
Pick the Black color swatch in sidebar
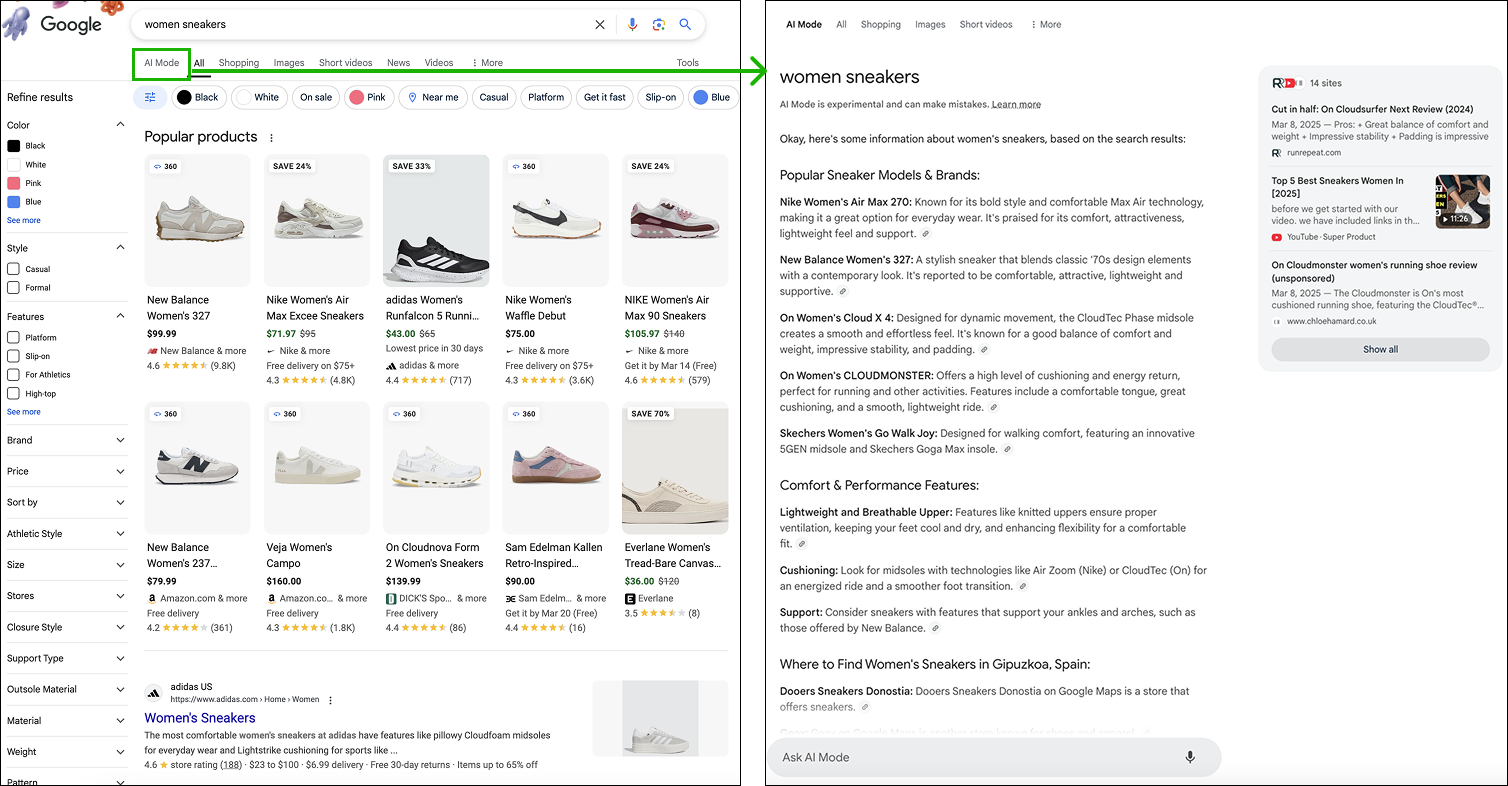[x=14, y=146]
